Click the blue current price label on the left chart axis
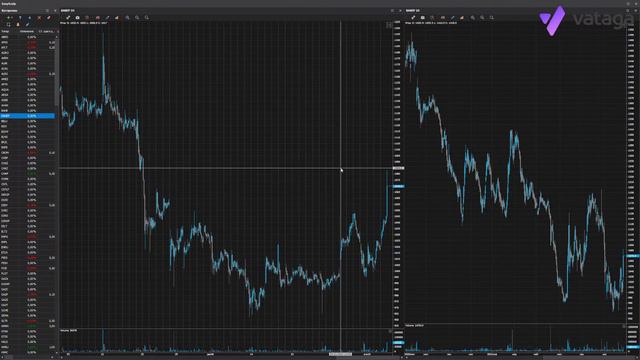Viewport: 640px width, 360px height. tap(398, 186)
